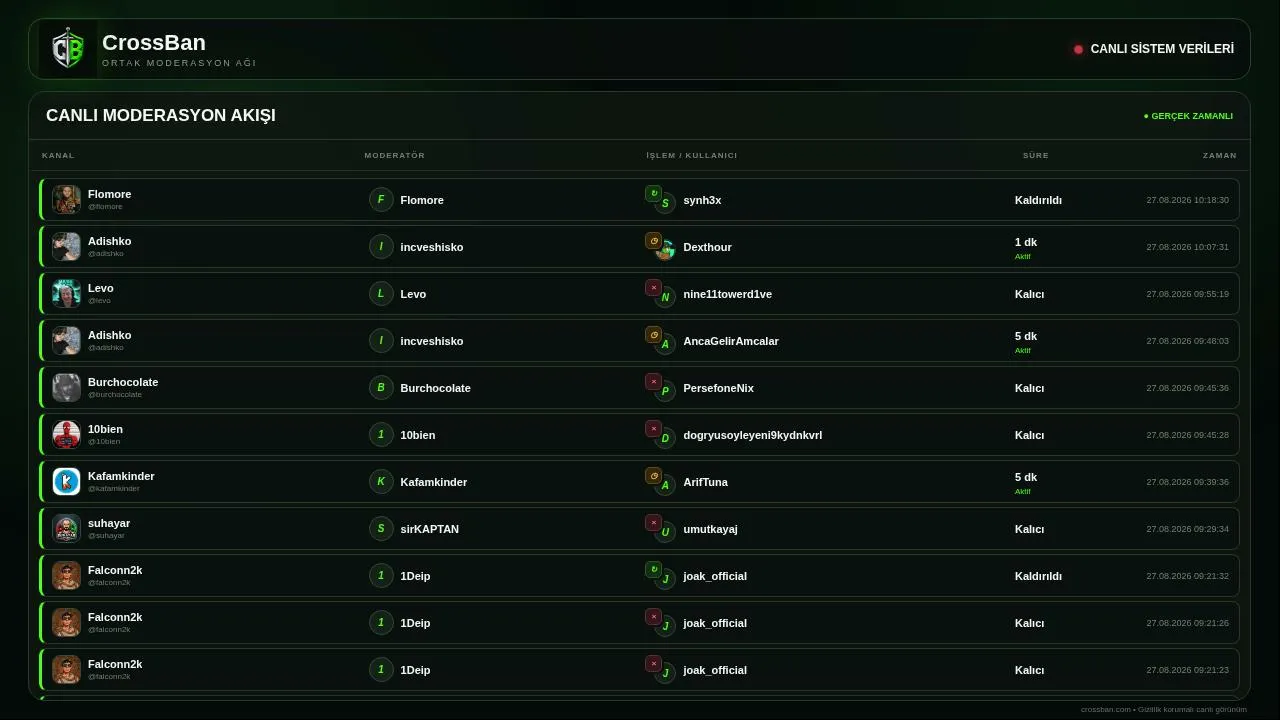Viewport: 1280px width, 720px height.
Task: Click the crossban.com footer link
Action: click(x=1106, y=709)
